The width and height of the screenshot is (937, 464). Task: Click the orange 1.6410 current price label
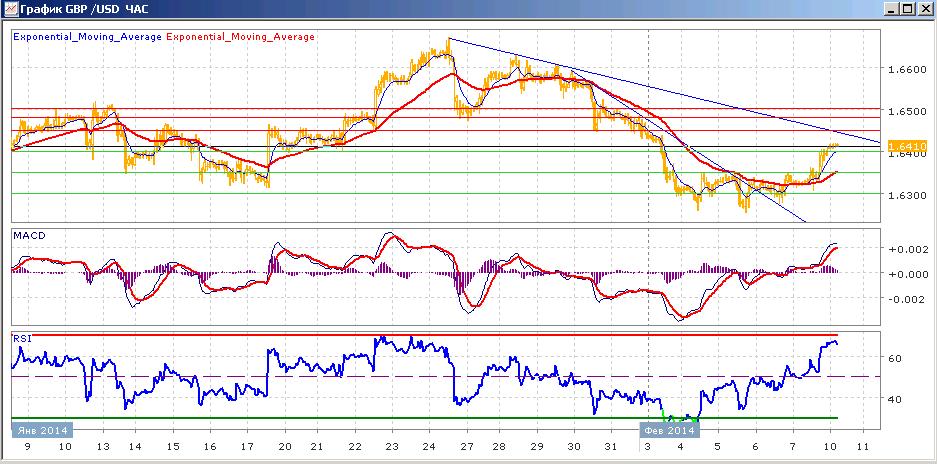pyautogui.click(x=908, y=146)
